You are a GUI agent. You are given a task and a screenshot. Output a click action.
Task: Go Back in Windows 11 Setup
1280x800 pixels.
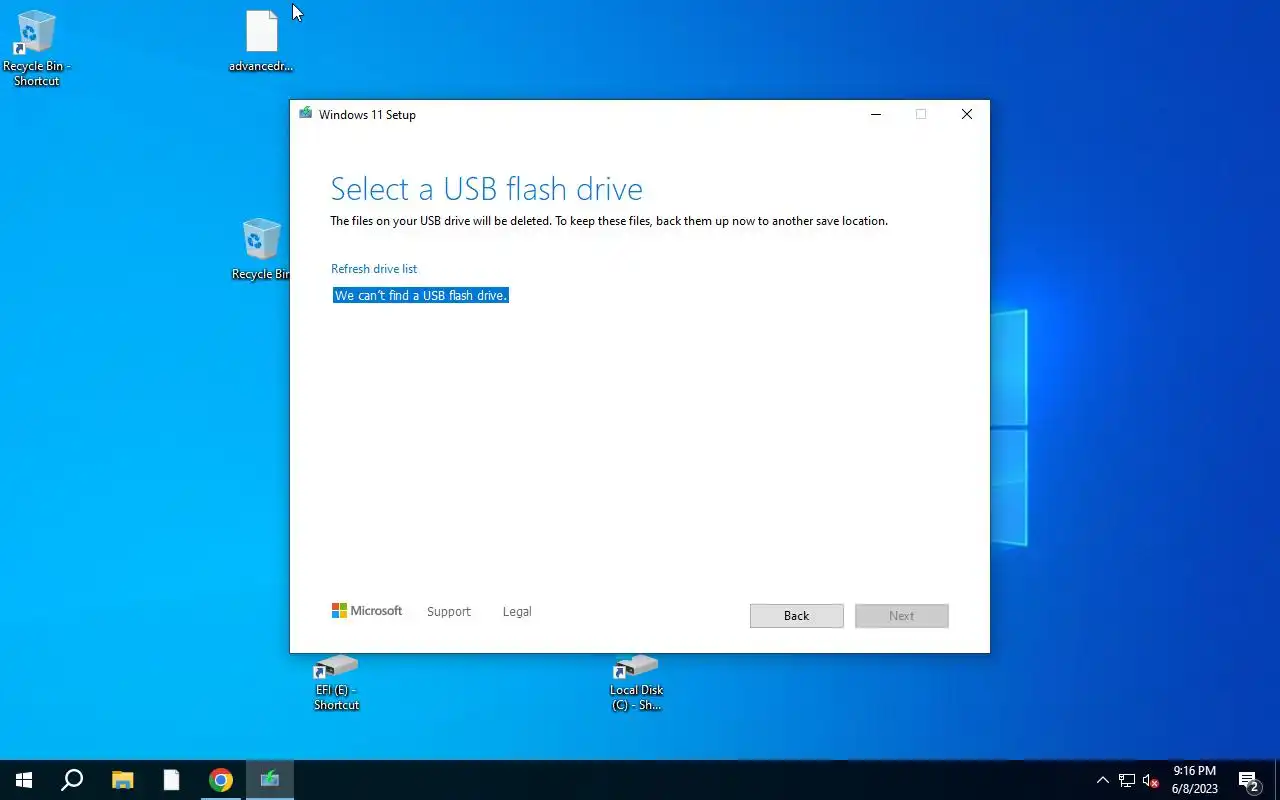797,615
